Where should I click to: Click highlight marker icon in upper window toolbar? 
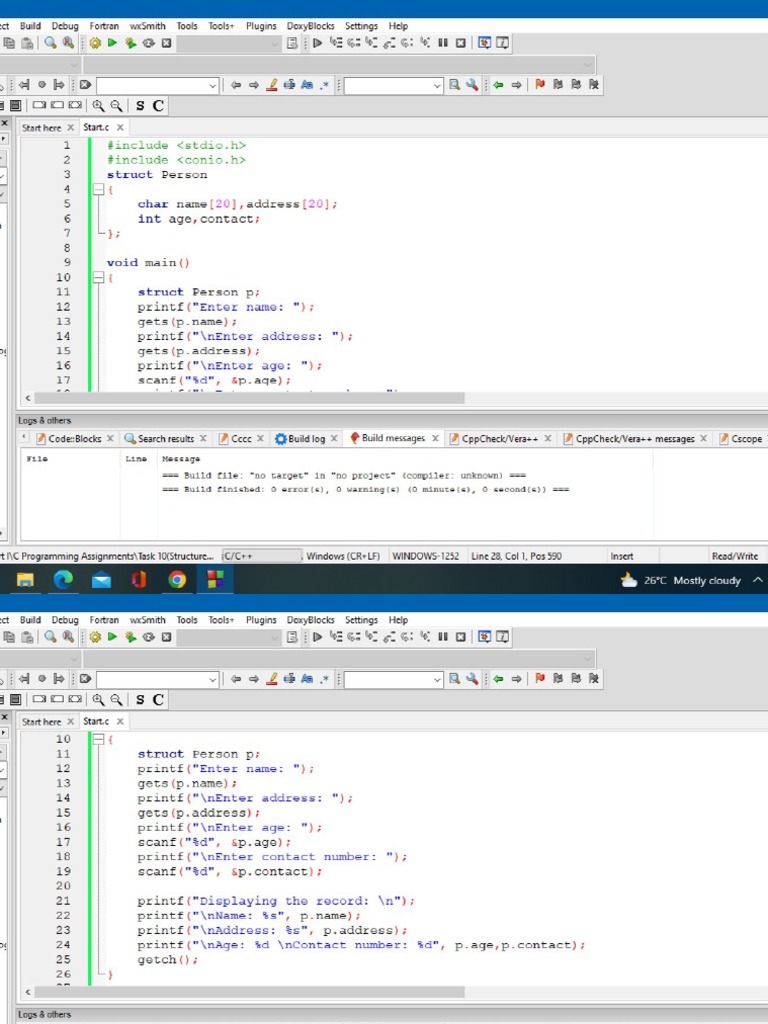point(272,85)
